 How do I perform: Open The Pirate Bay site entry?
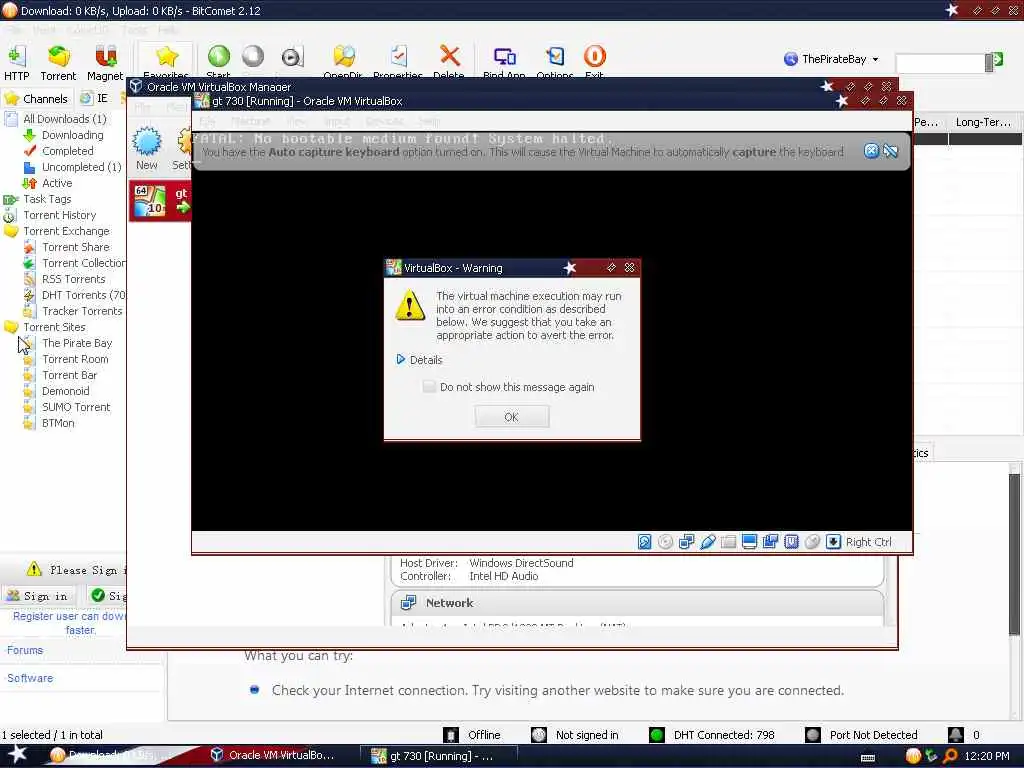coord(77,344)
